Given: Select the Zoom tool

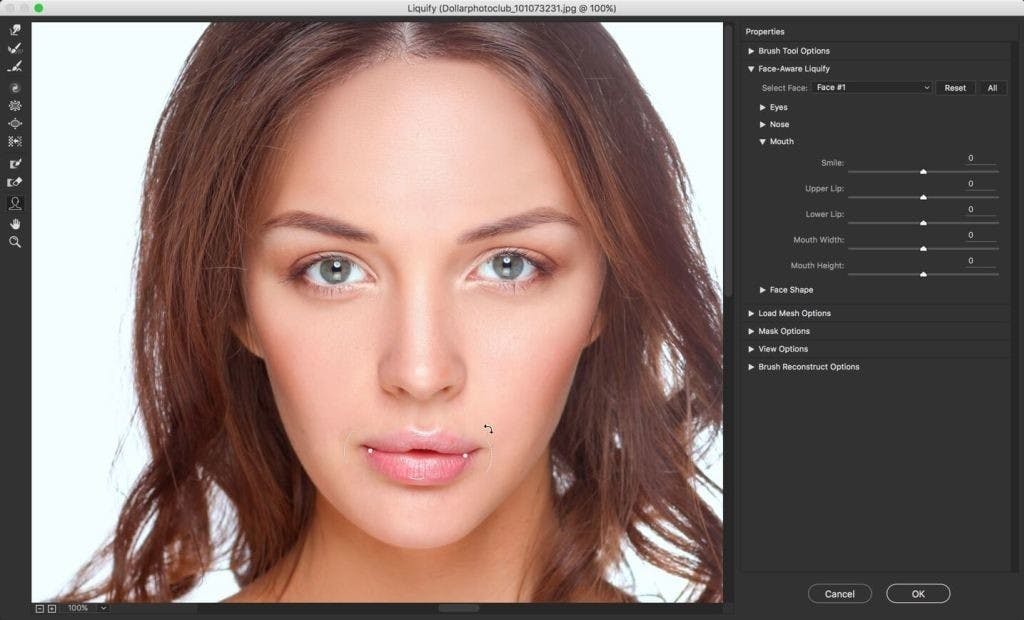Looking at the screenshot, I should point(14,242).
